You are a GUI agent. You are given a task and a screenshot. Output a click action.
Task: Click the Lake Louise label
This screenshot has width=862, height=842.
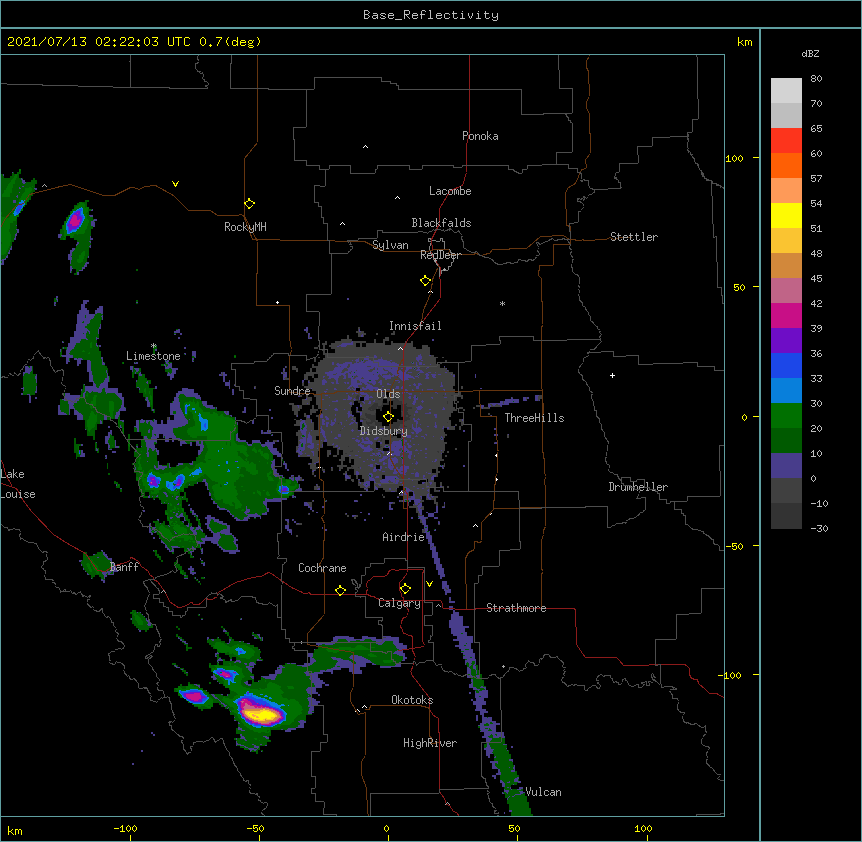[x=18, y=484]
